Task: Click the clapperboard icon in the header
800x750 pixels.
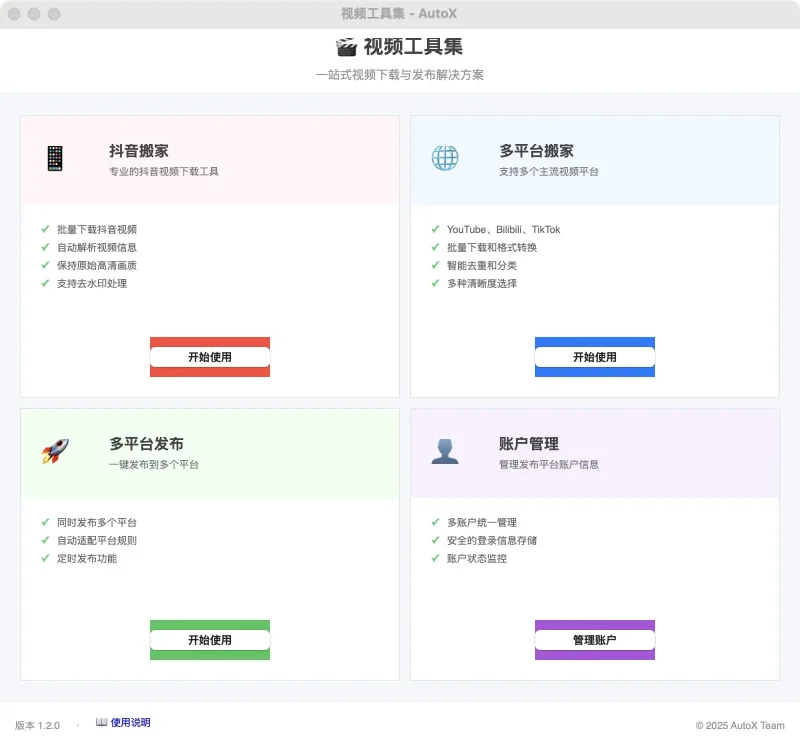Action: click(346, 47)
